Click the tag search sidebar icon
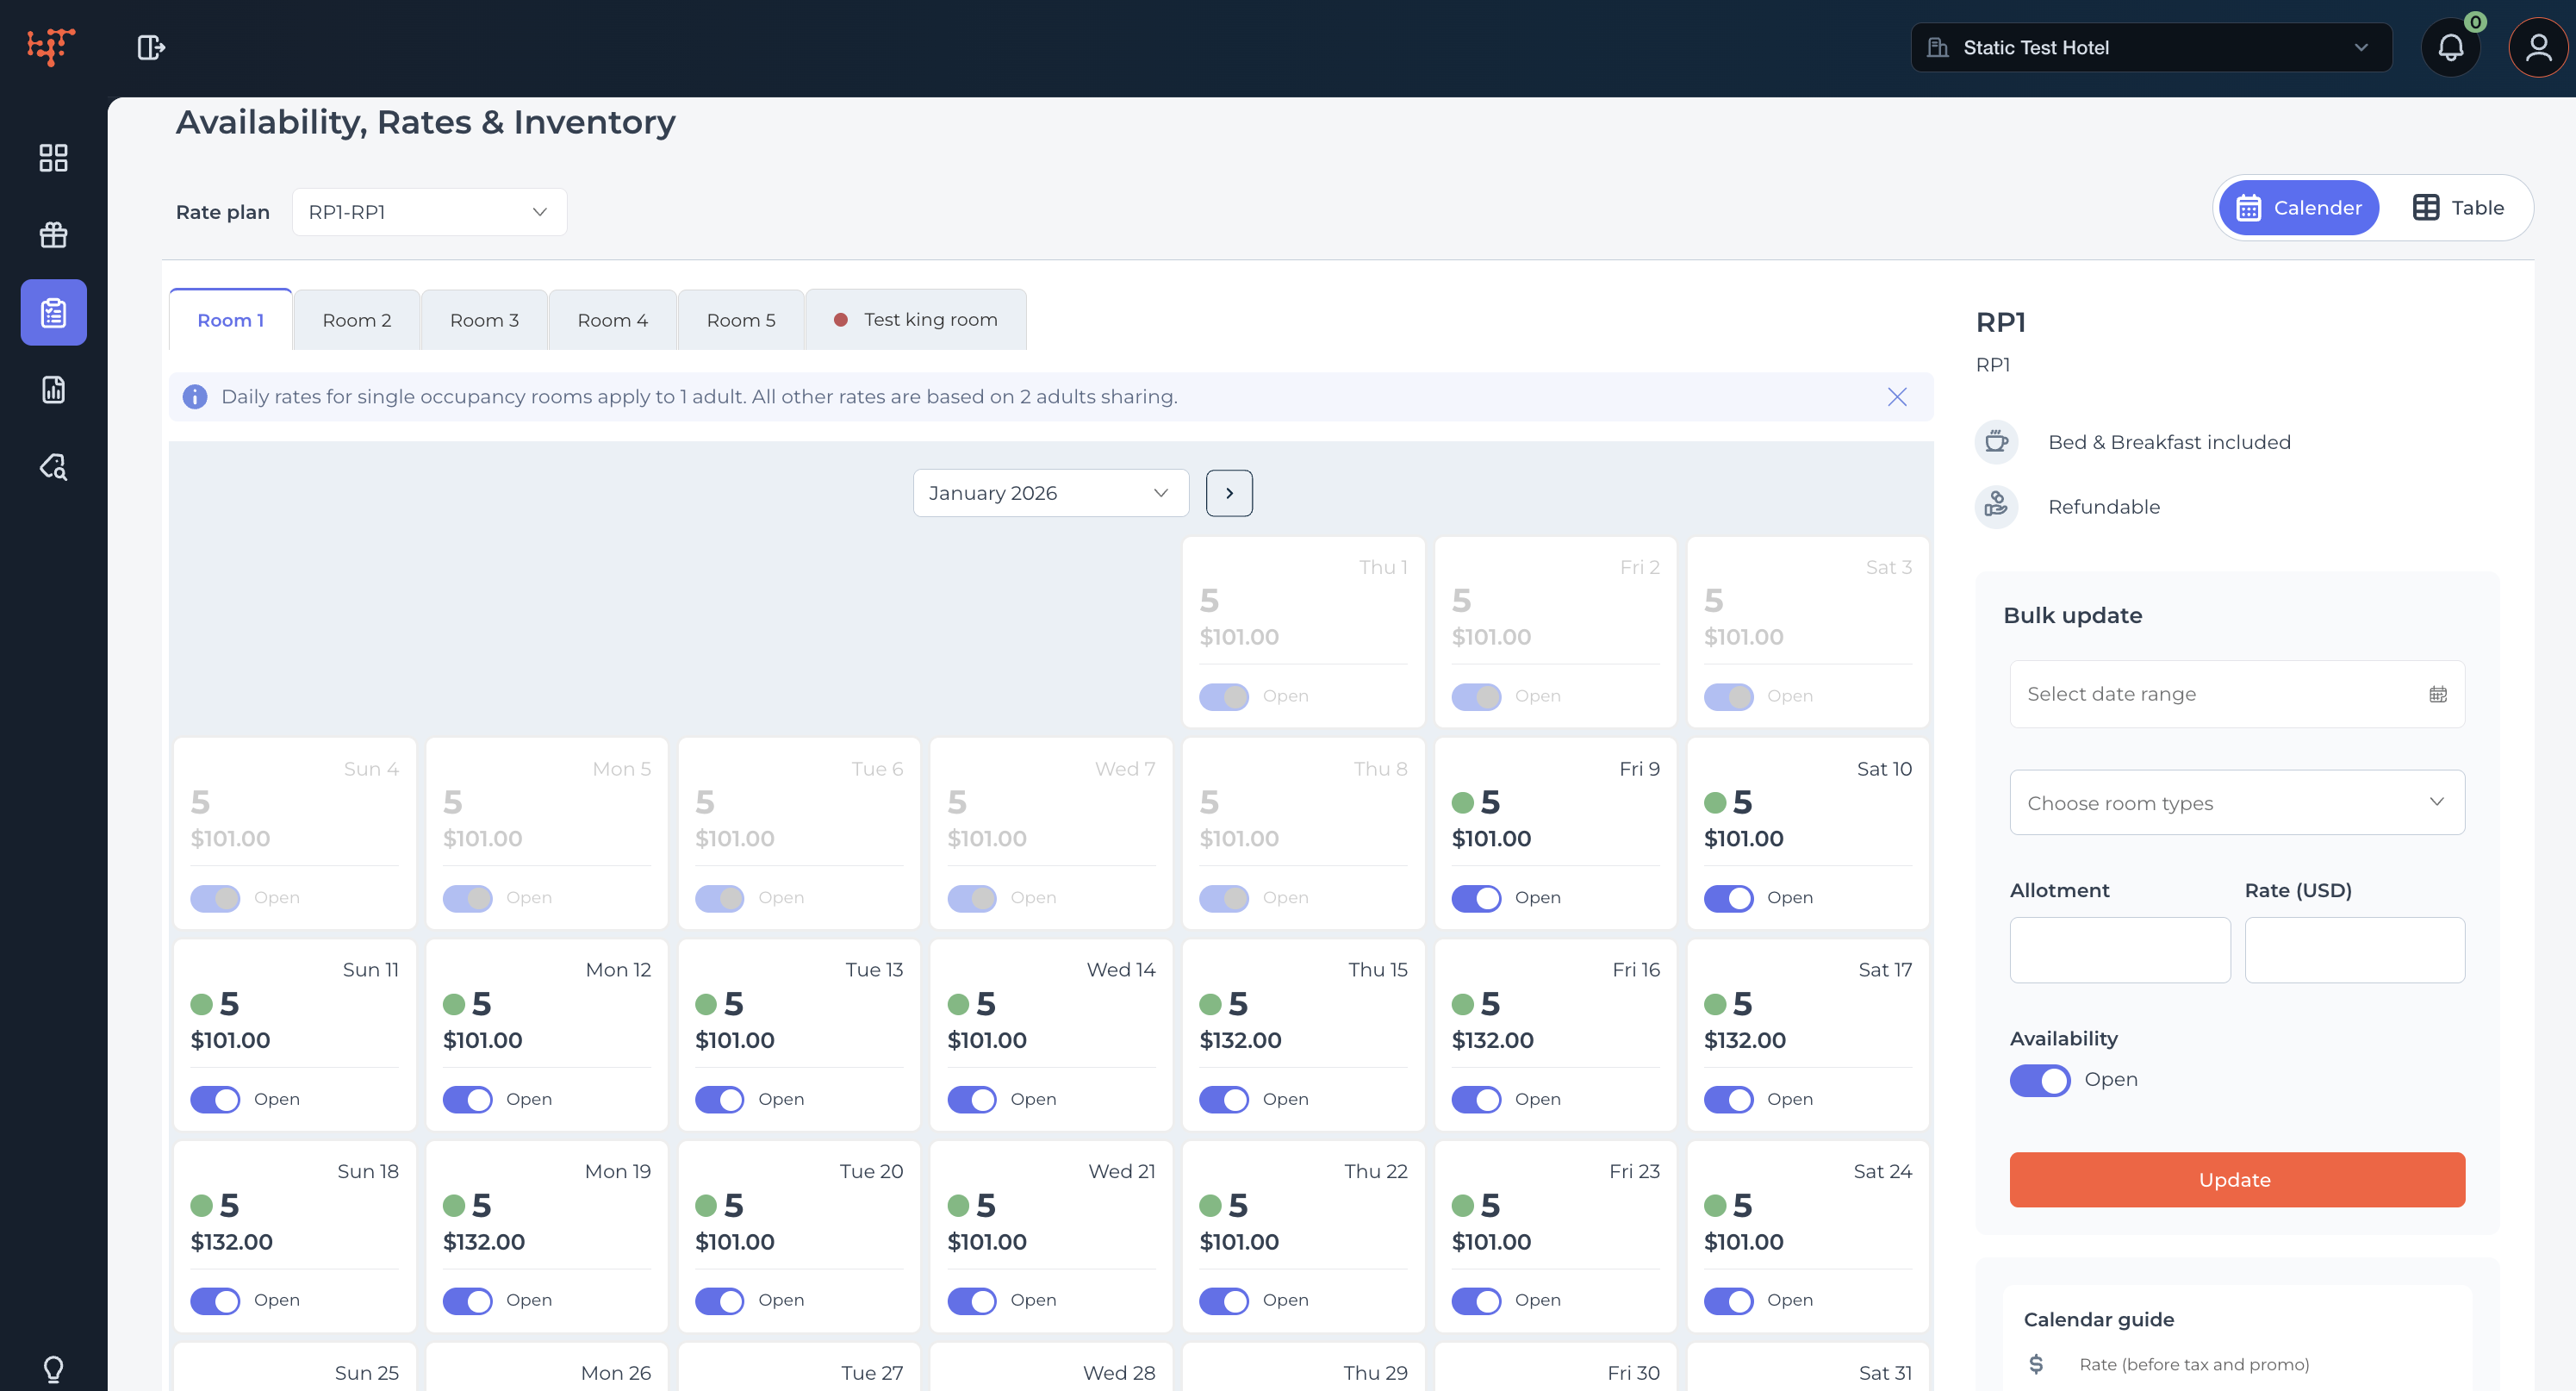The width and height of the screenshot is (2576, 1391). (53, 467)
